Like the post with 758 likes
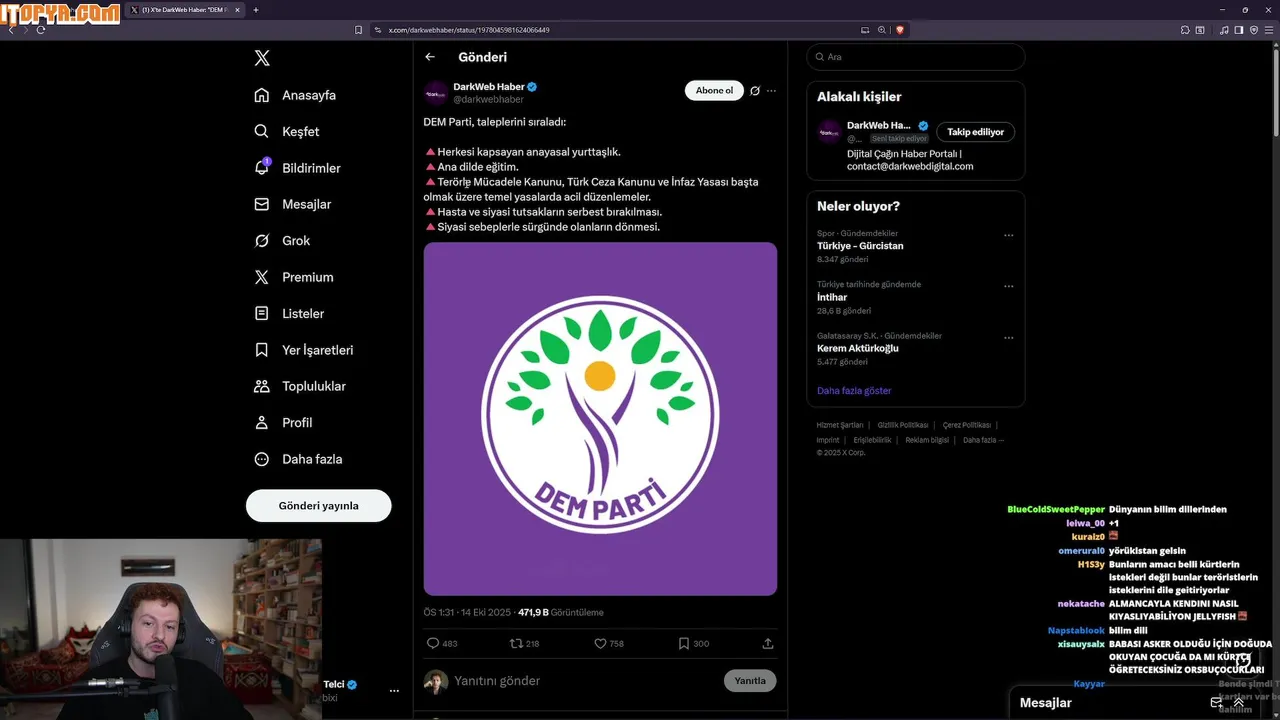 pyautogui.click(x=600, y=643)
